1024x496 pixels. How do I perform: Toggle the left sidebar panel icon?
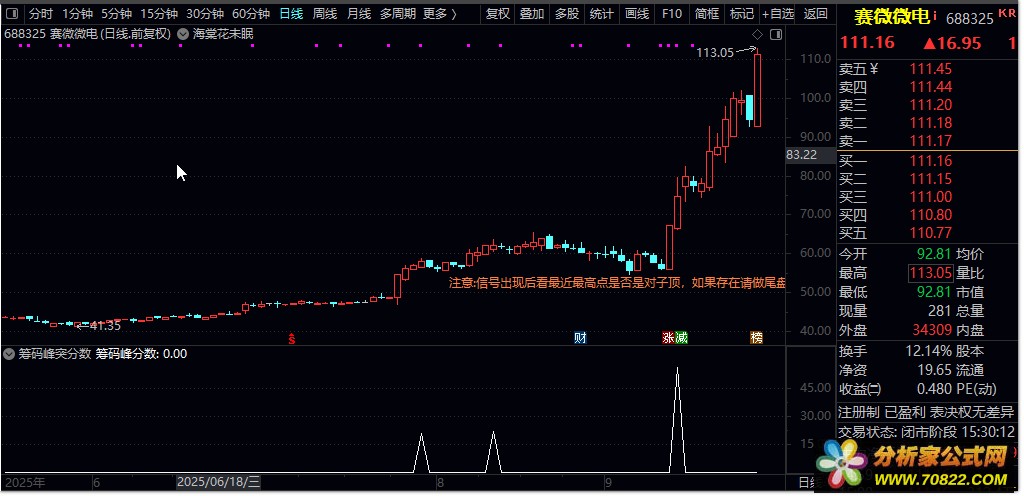tap(14, 13)
